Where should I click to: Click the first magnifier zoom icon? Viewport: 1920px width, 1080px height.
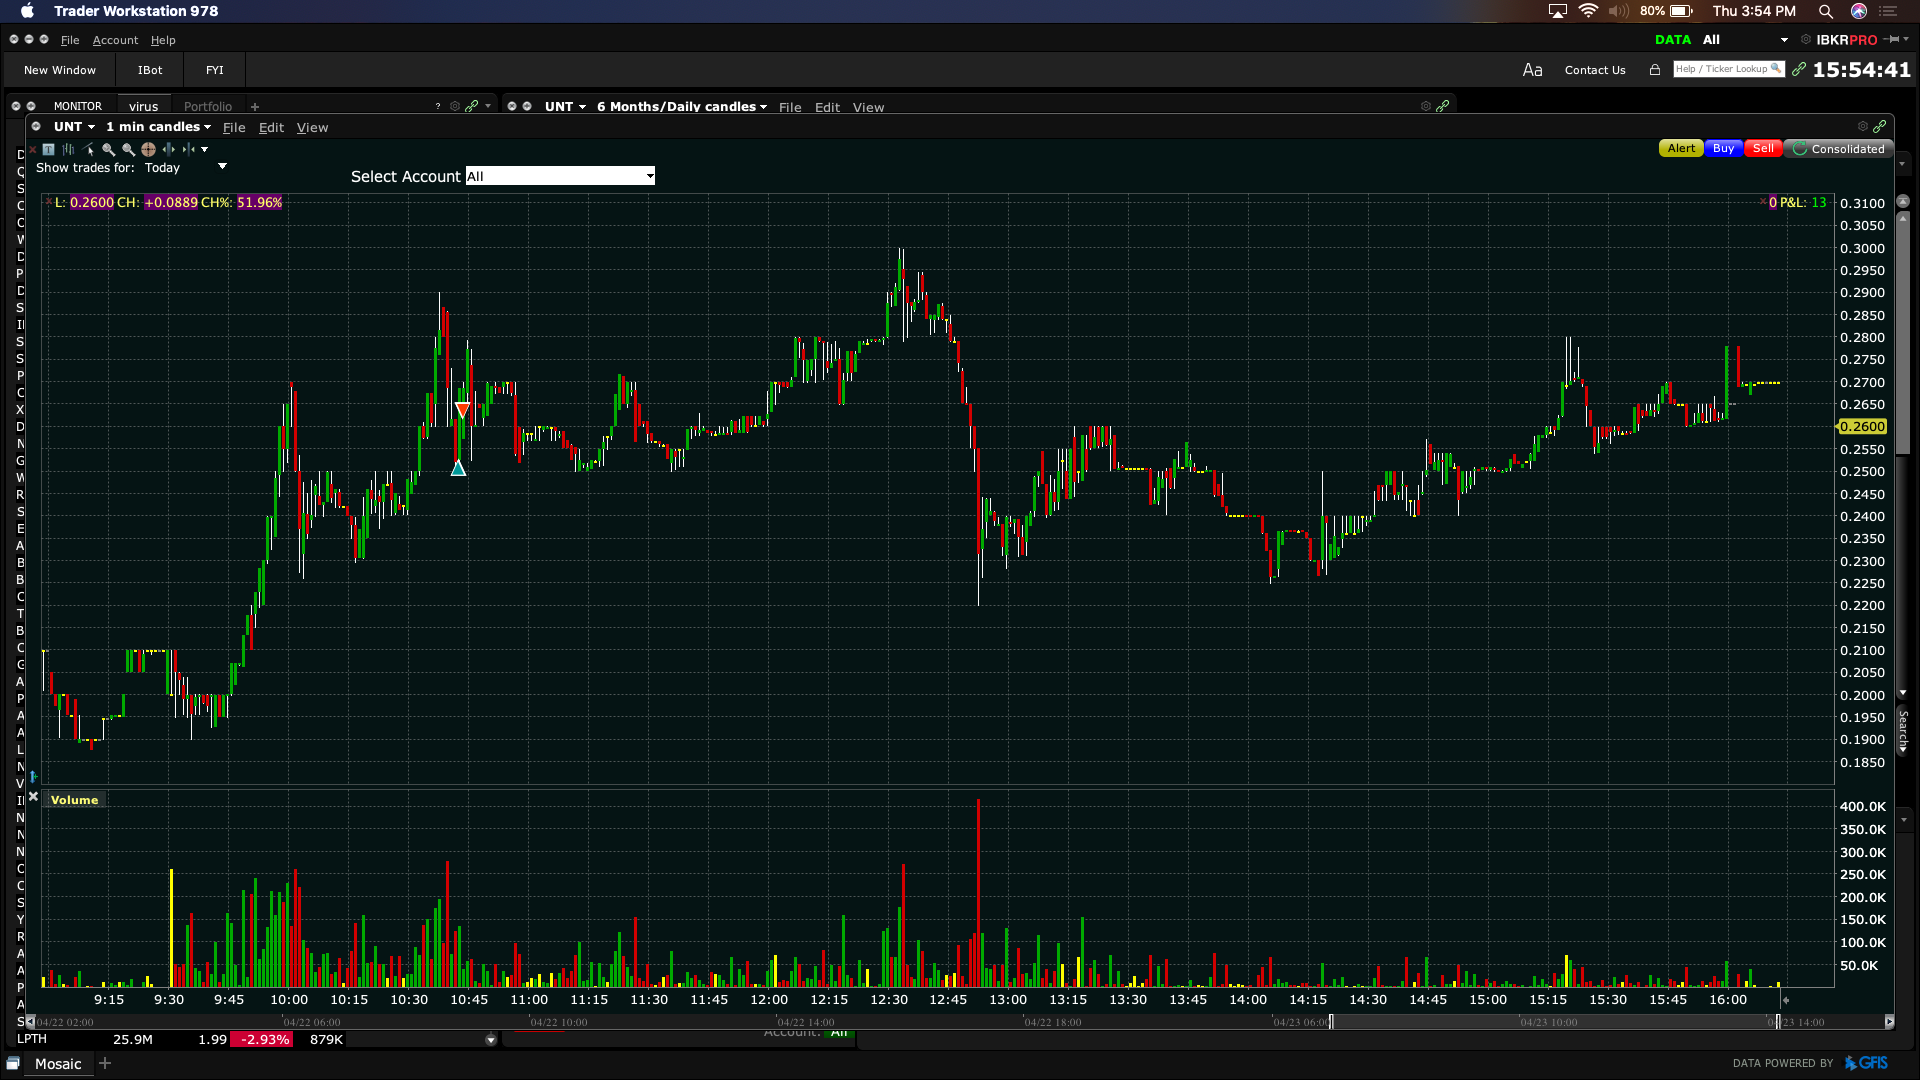[108, 149]
